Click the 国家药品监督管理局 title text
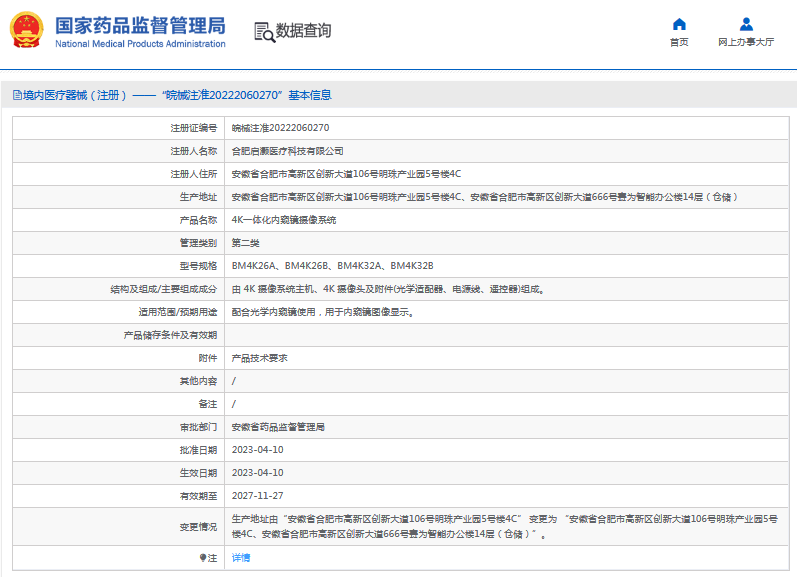Screen dimensions: 797x577 [x=140, y=25]
